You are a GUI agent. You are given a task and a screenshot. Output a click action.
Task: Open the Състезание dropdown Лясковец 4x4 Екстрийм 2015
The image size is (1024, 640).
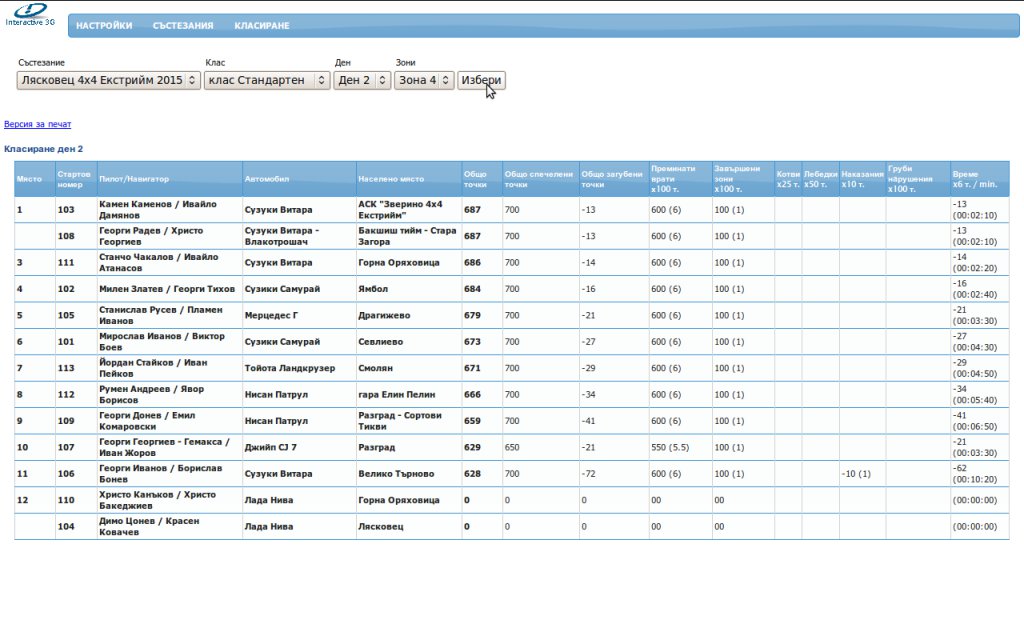[108, 80]
